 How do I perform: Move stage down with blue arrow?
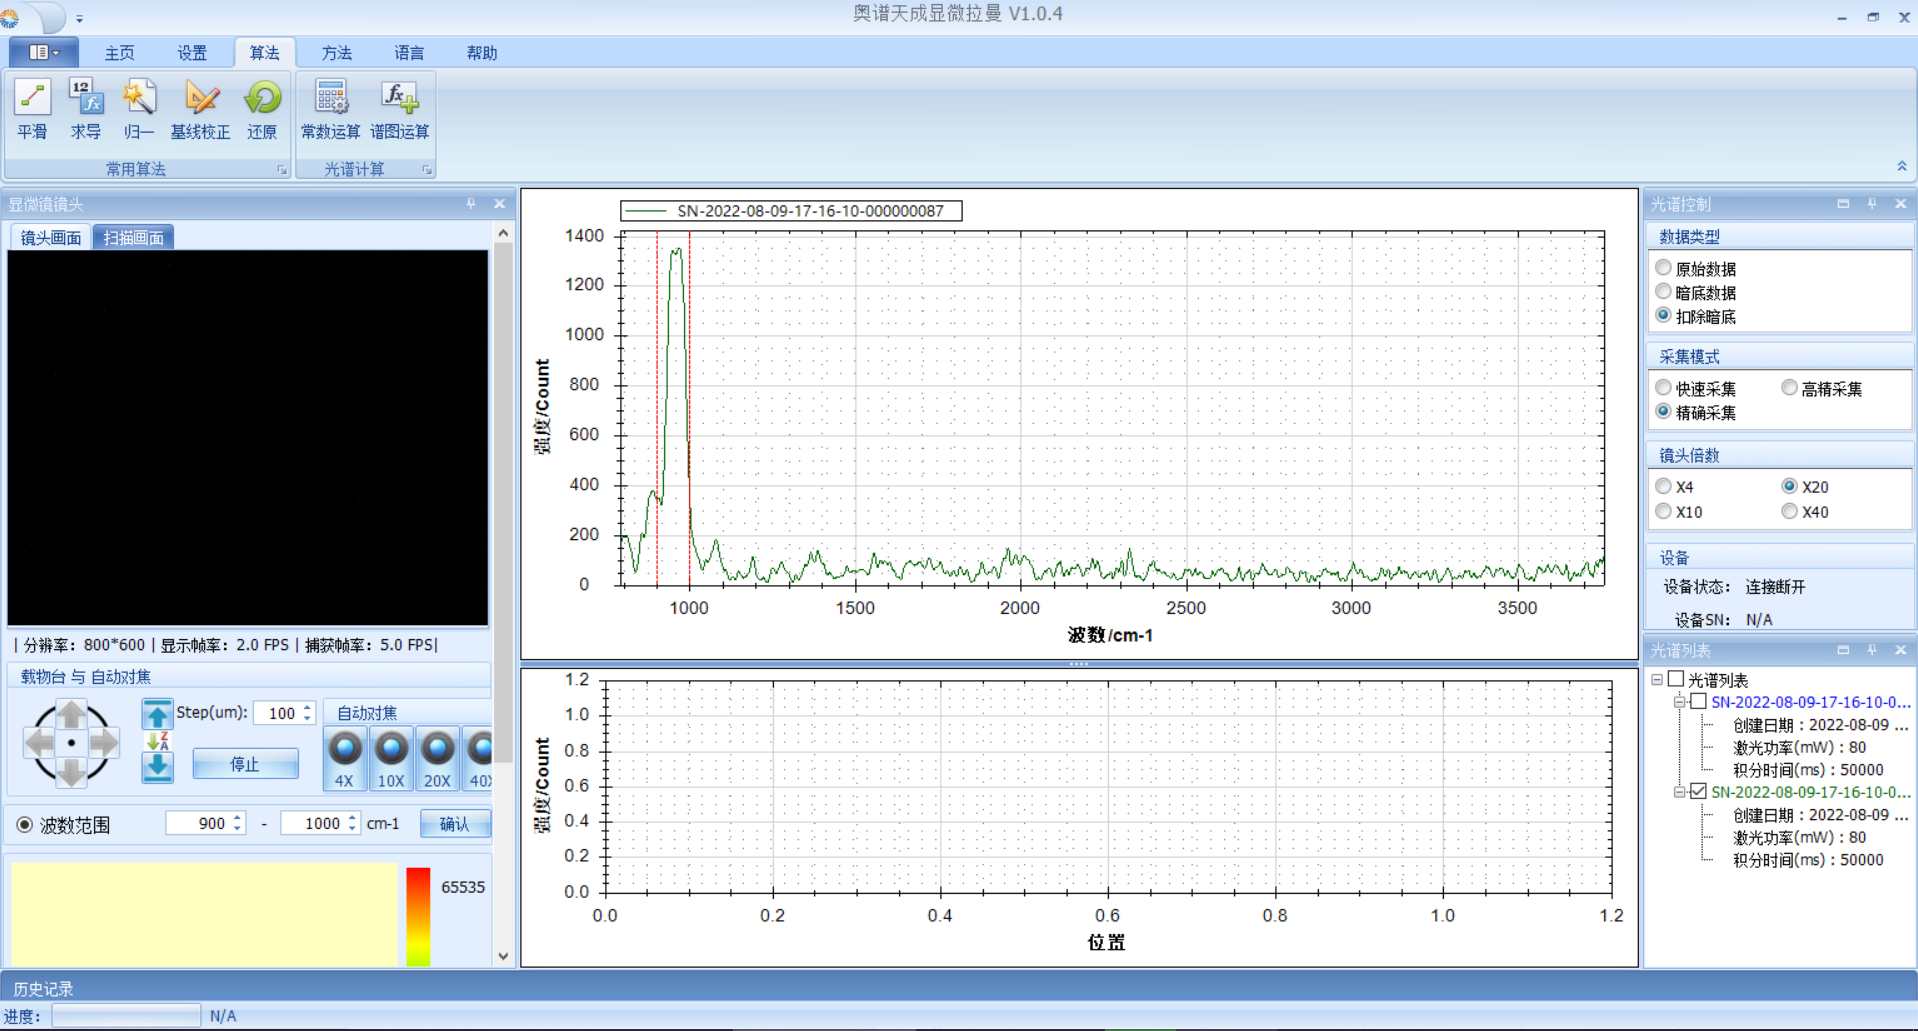pyautogui.click(x=157, y=768)
